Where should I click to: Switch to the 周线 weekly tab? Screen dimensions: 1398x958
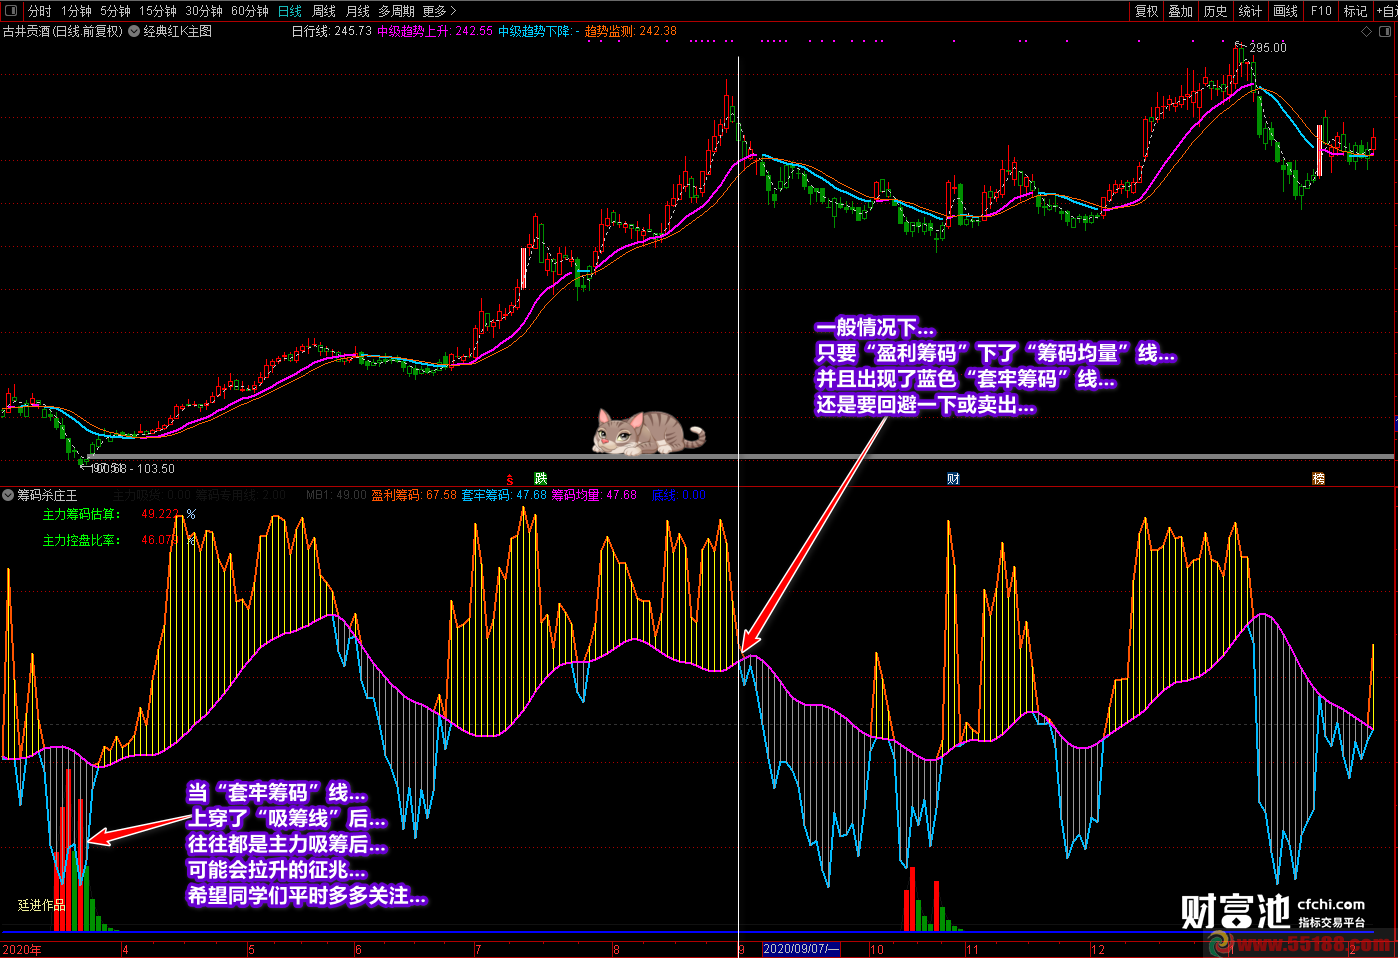click(x=324, y=11)
